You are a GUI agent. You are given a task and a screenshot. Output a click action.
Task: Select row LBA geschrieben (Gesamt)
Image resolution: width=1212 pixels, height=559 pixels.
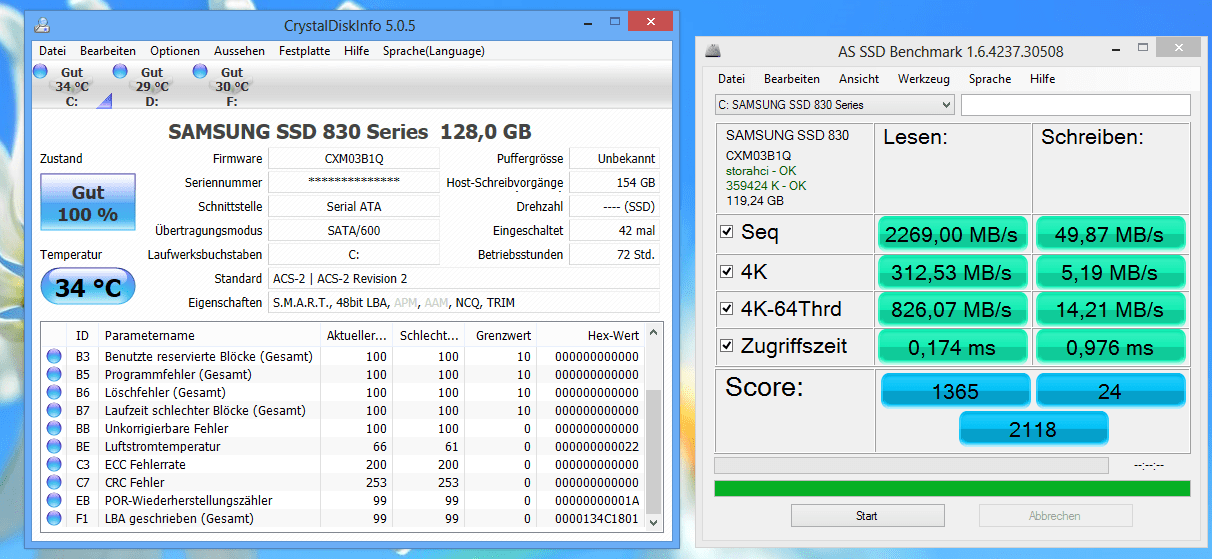343,518
